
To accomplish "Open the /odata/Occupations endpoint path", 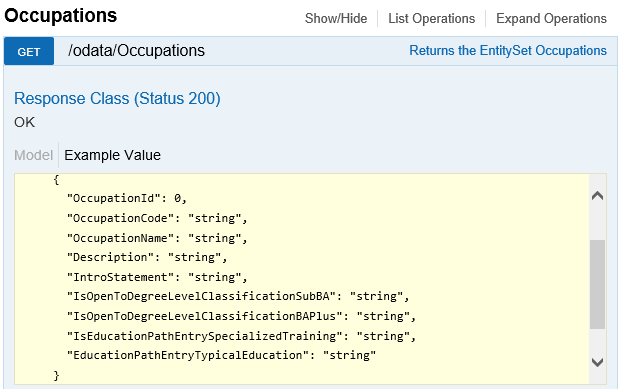I will [136, 51].
